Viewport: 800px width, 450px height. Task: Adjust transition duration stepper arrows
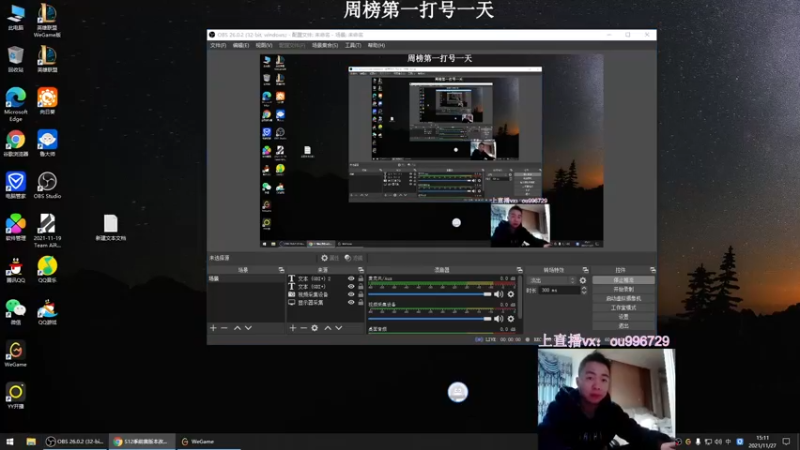click(x=584, y=290)
